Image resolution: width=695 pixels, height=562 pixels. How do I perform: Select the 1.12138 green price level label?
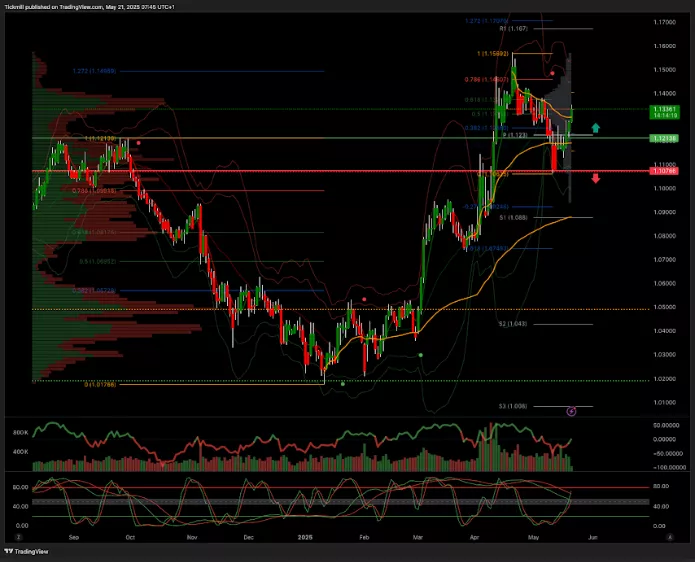coord(663,138)
